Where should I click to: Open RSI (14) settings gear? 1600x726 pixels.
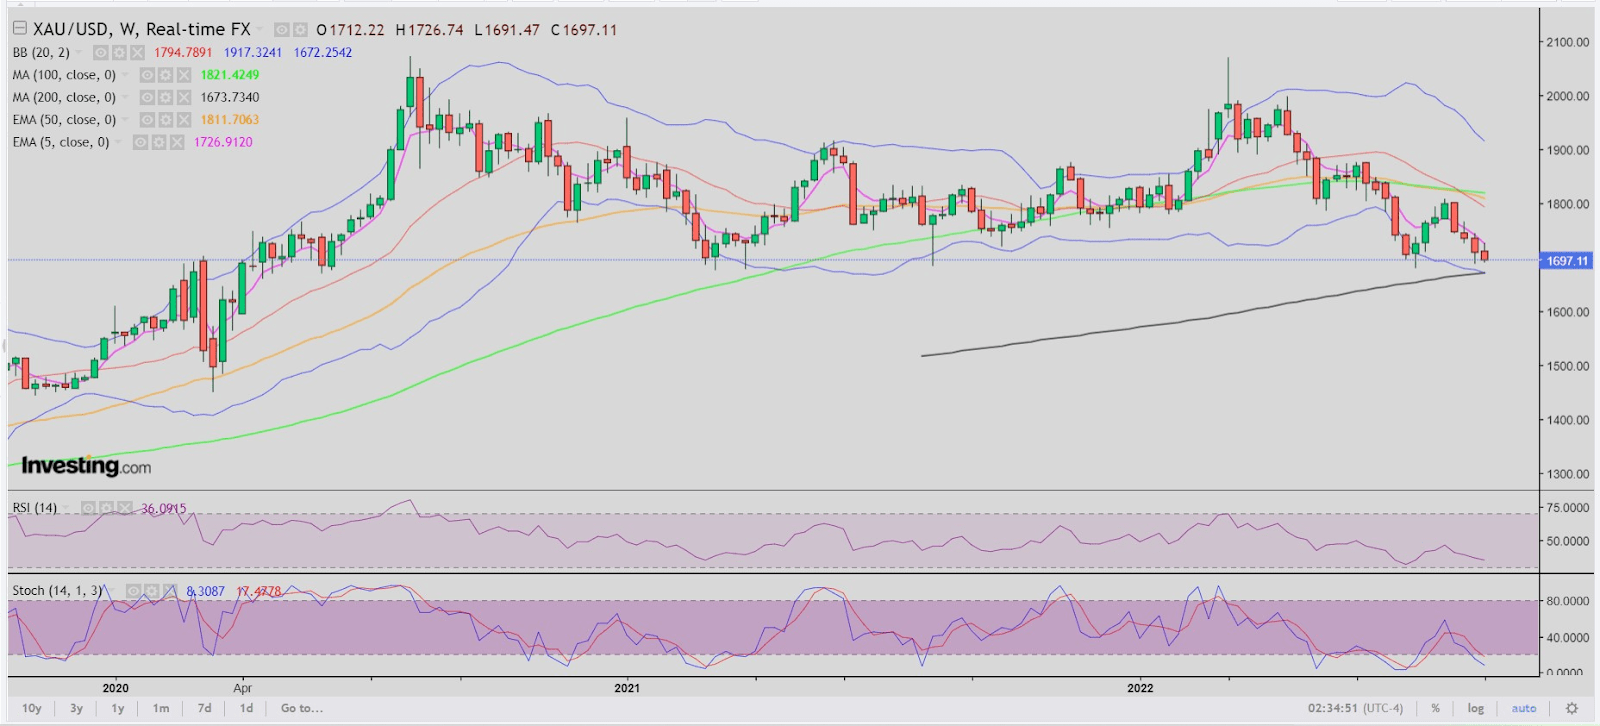[x=106, y=508]
